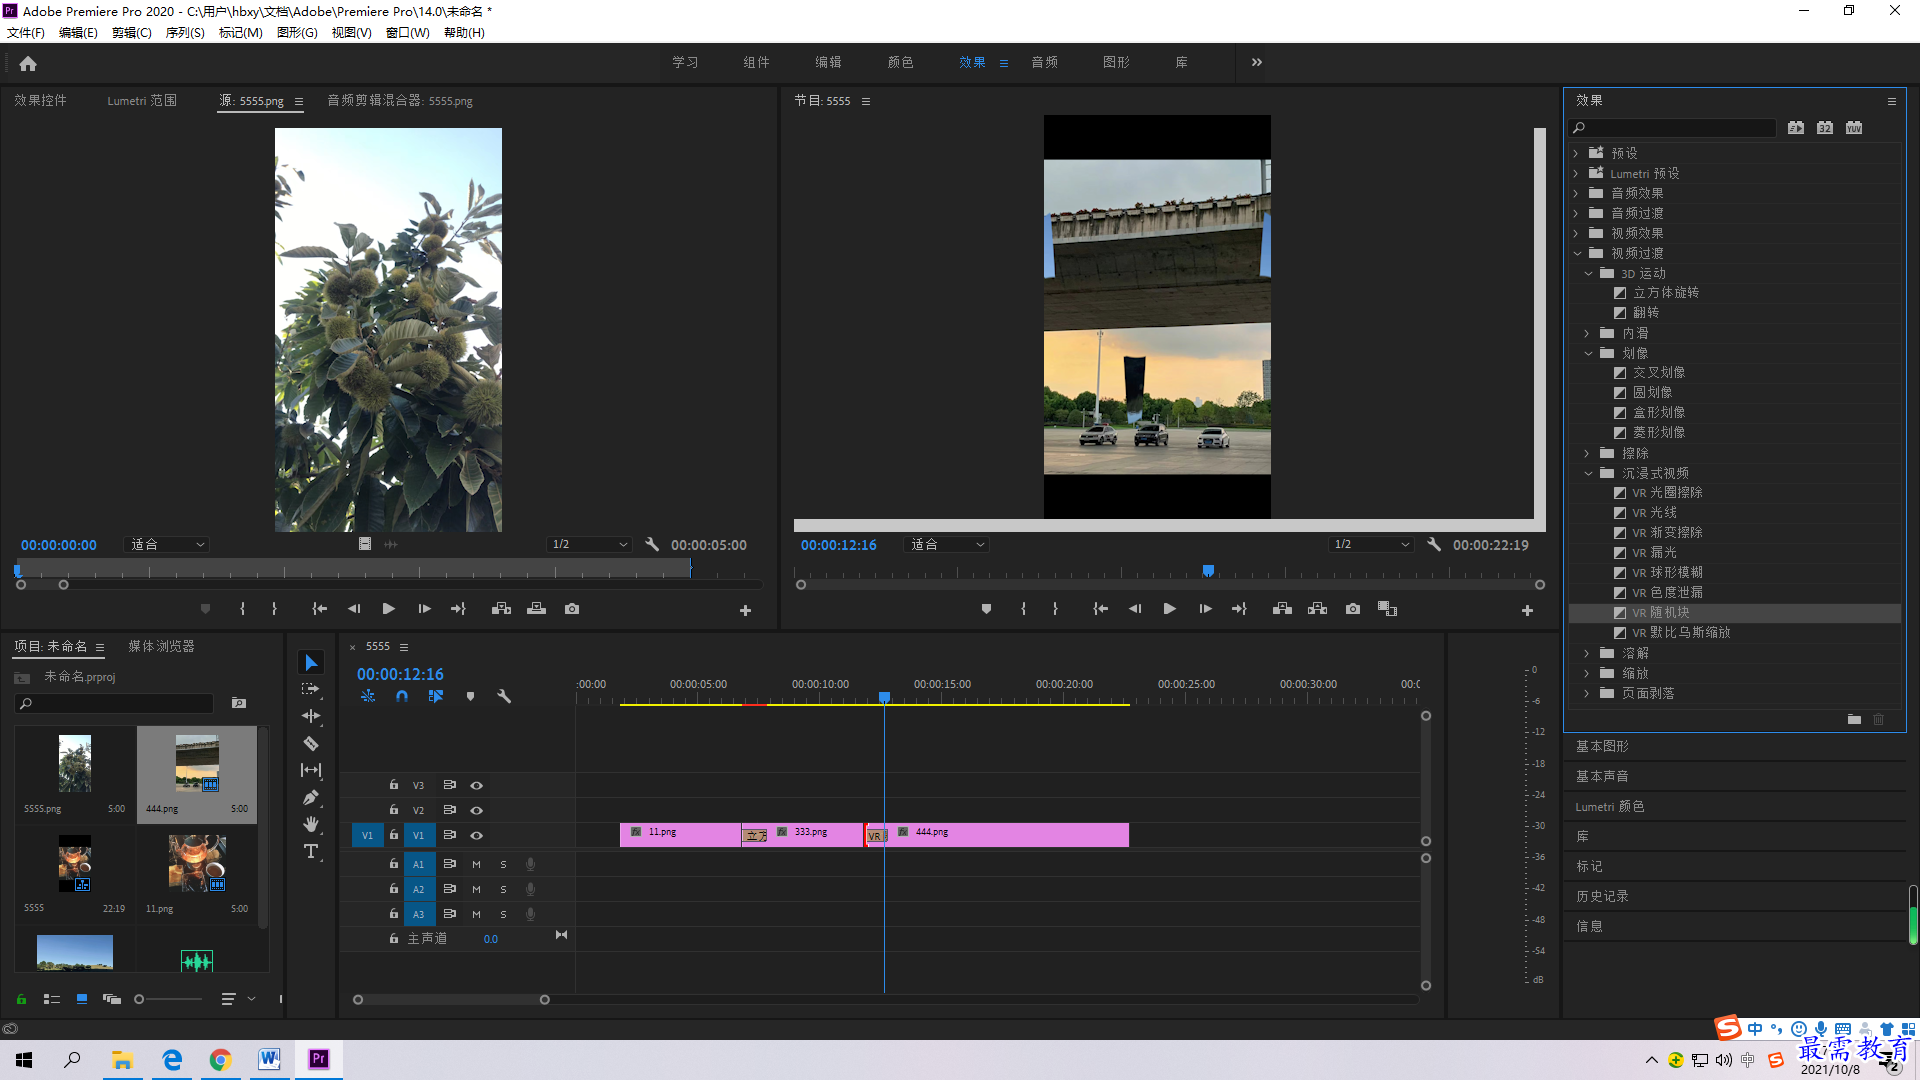Open the 序列(S) menu
The width and height of the screenshot is (1920, 1080).
185,33
